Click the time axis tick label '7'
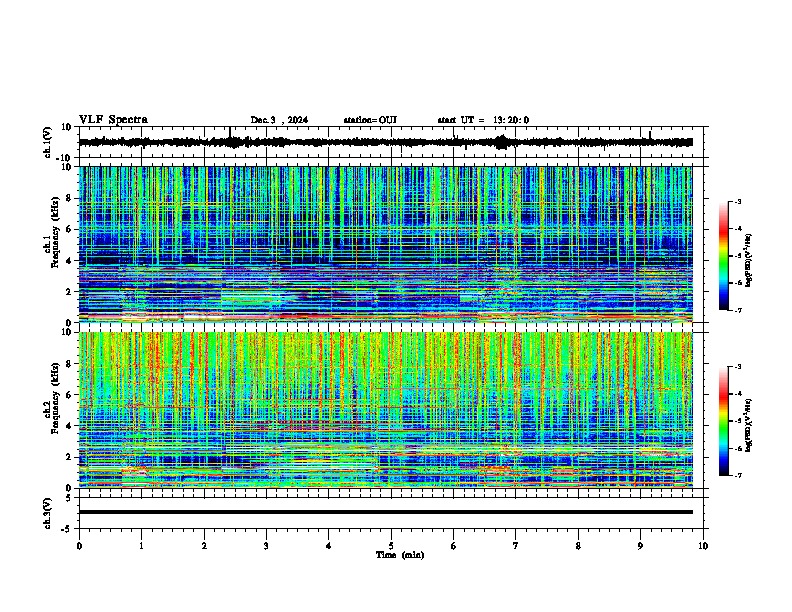This screenshot has height=612, width=792. 516,546
